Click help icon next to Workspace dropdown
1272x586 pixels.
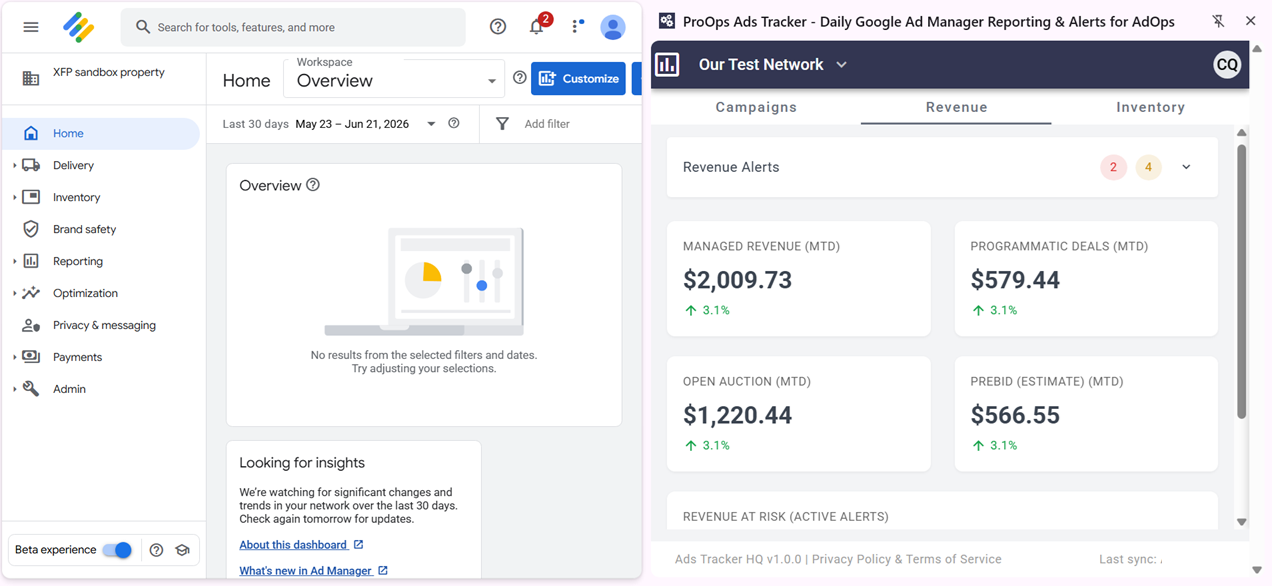click(520, 78)
